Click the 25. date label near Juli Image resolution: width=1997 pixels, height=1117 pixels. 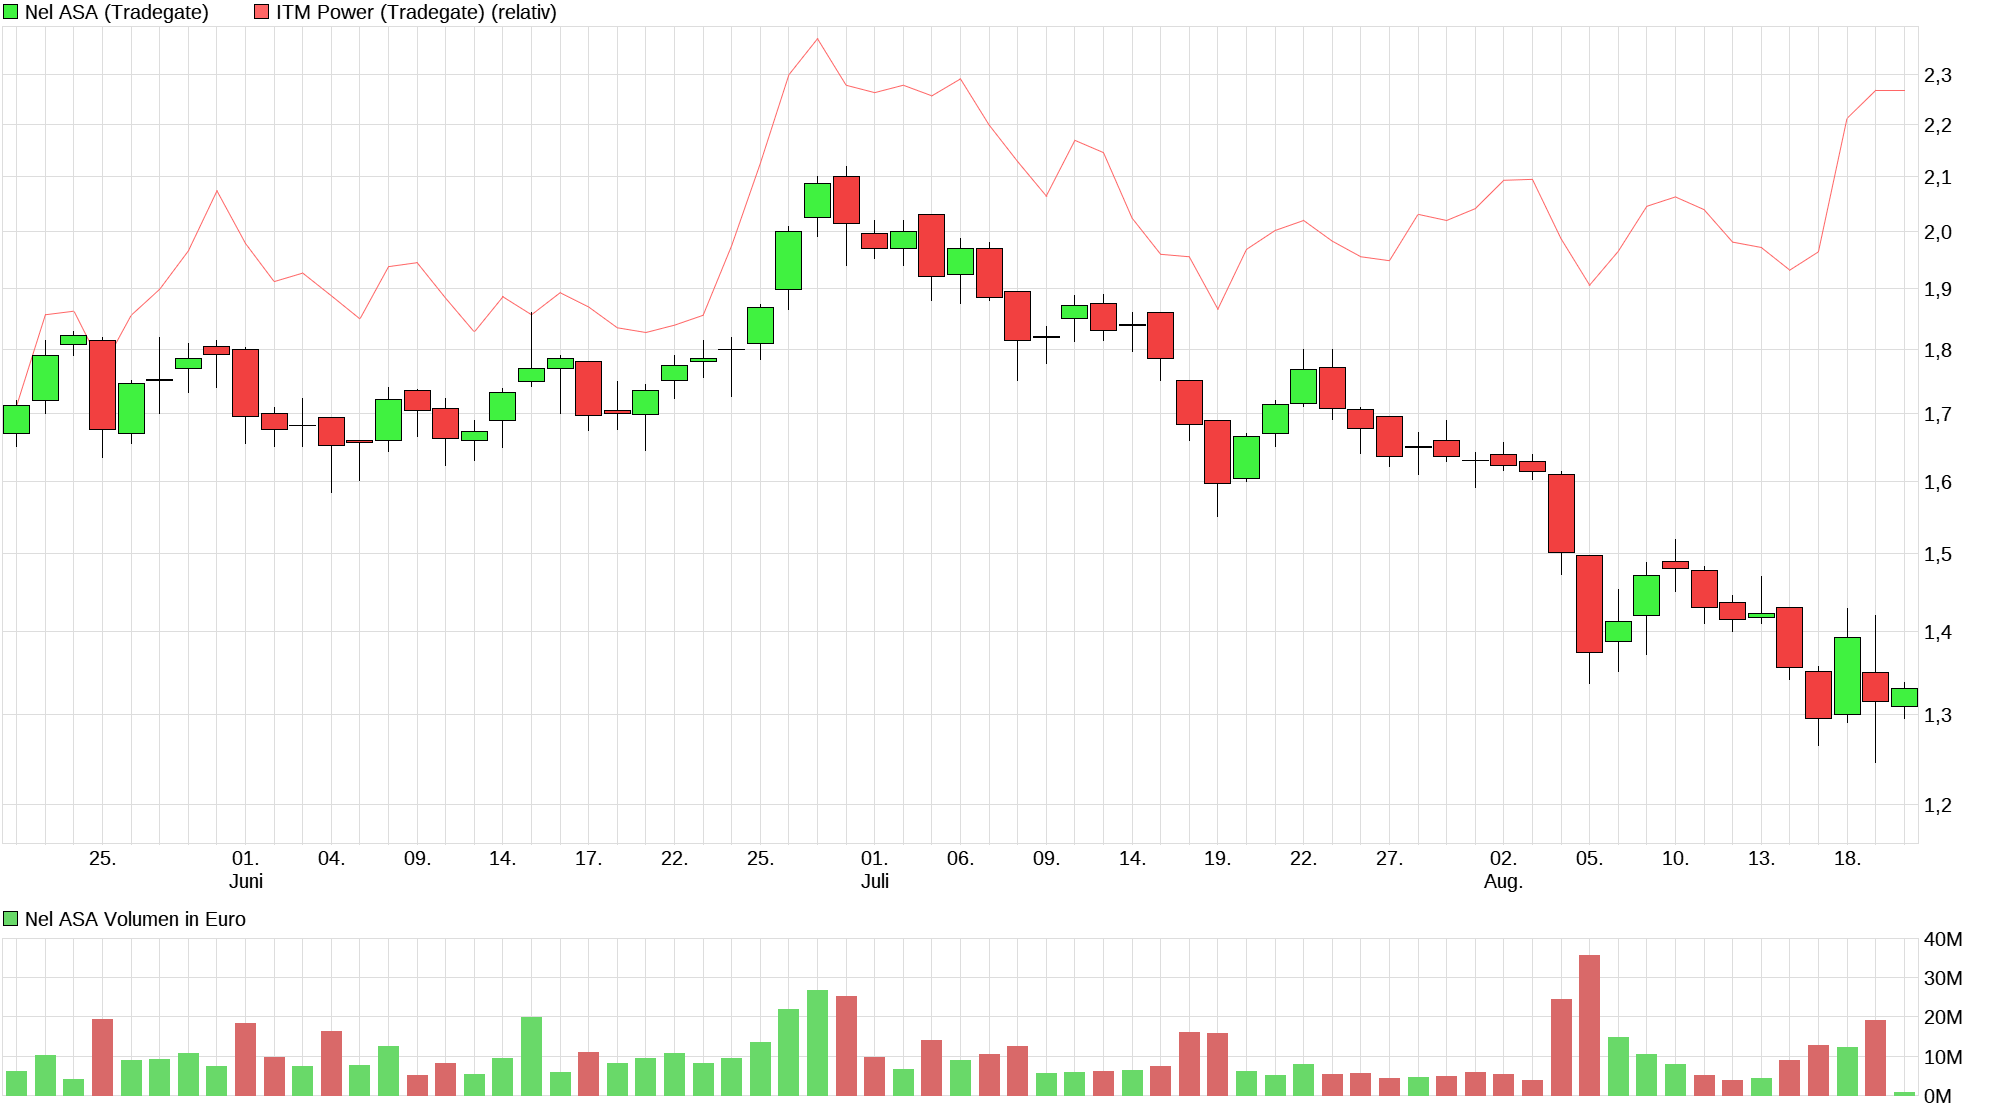(760, 858)
